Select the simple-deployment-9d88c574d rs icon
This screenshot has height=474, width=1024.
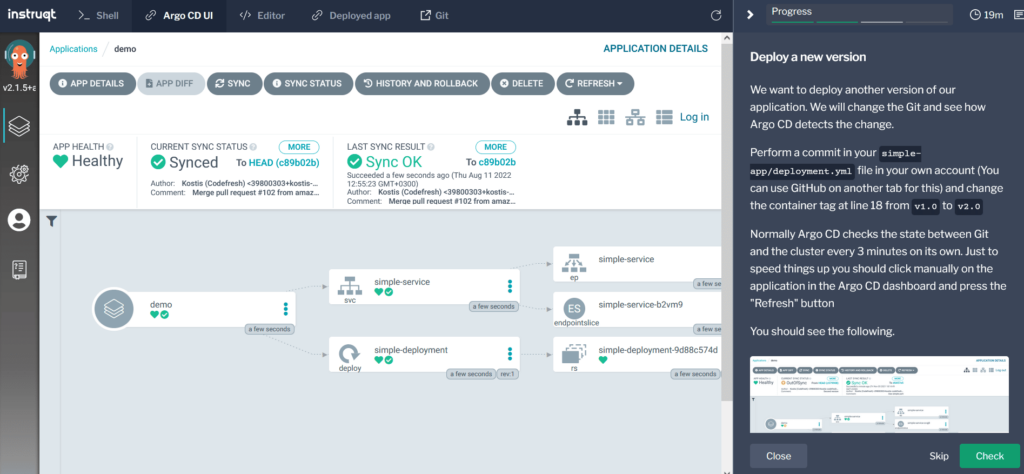(573, 355)
